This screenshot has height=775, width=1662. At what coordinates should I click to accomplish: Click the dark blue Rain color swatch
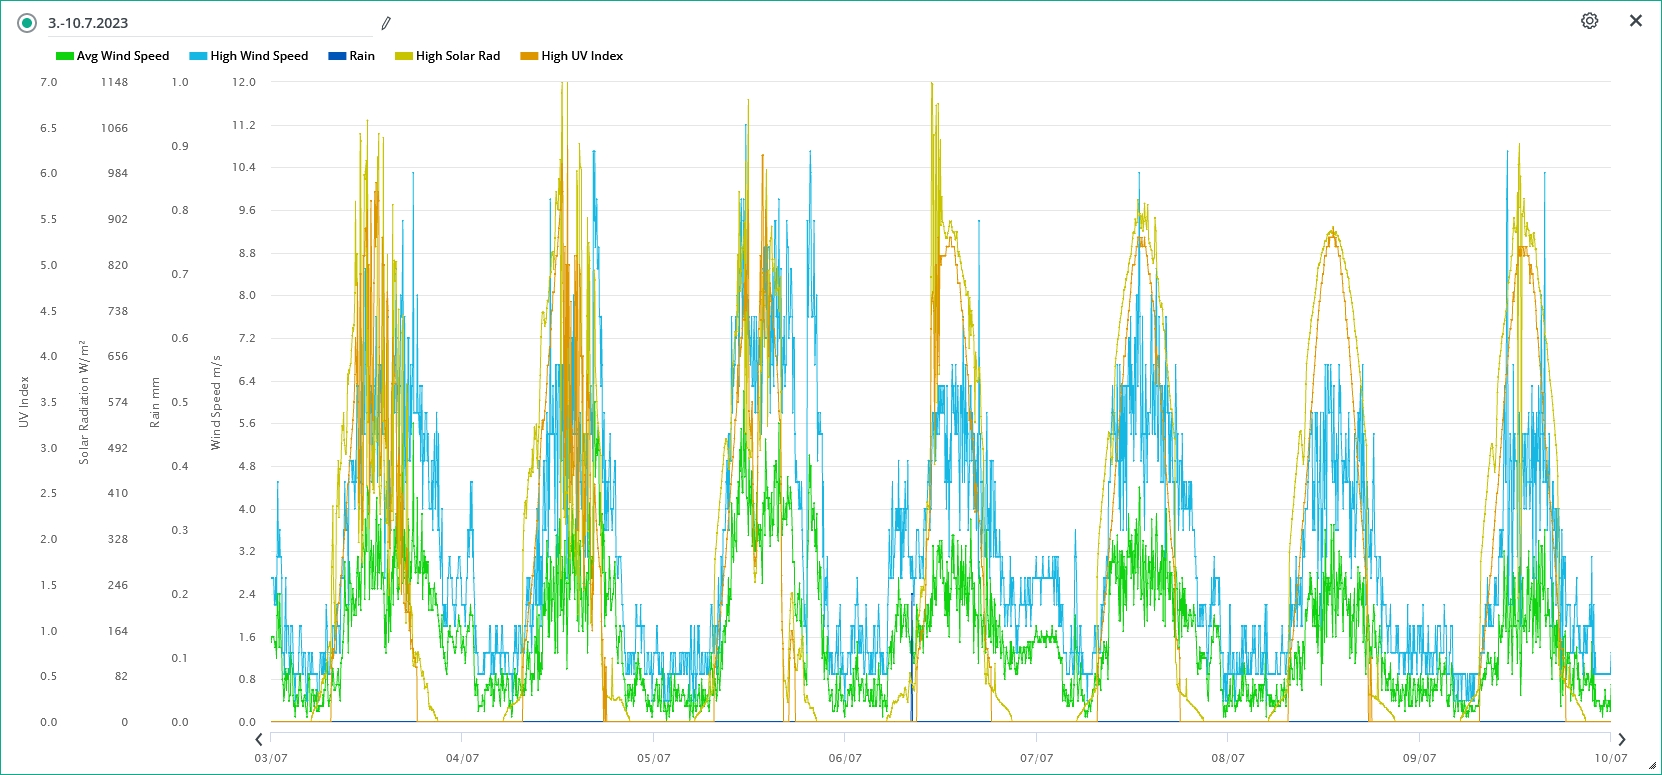coord(337,56)
